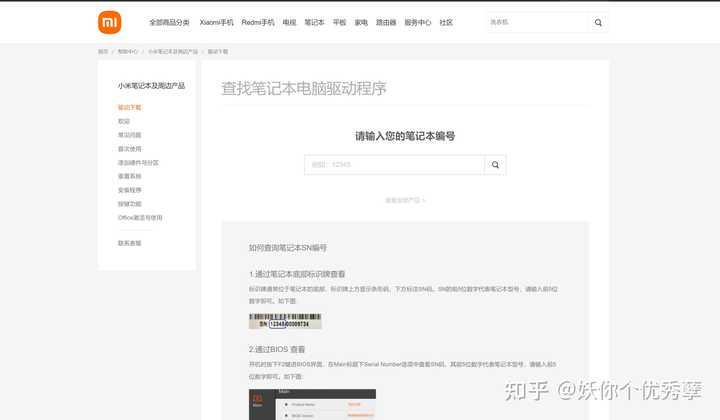This screenshot has width=720, height=420.
Task: Open the 全部商品分类 menu
Action: 169,22
